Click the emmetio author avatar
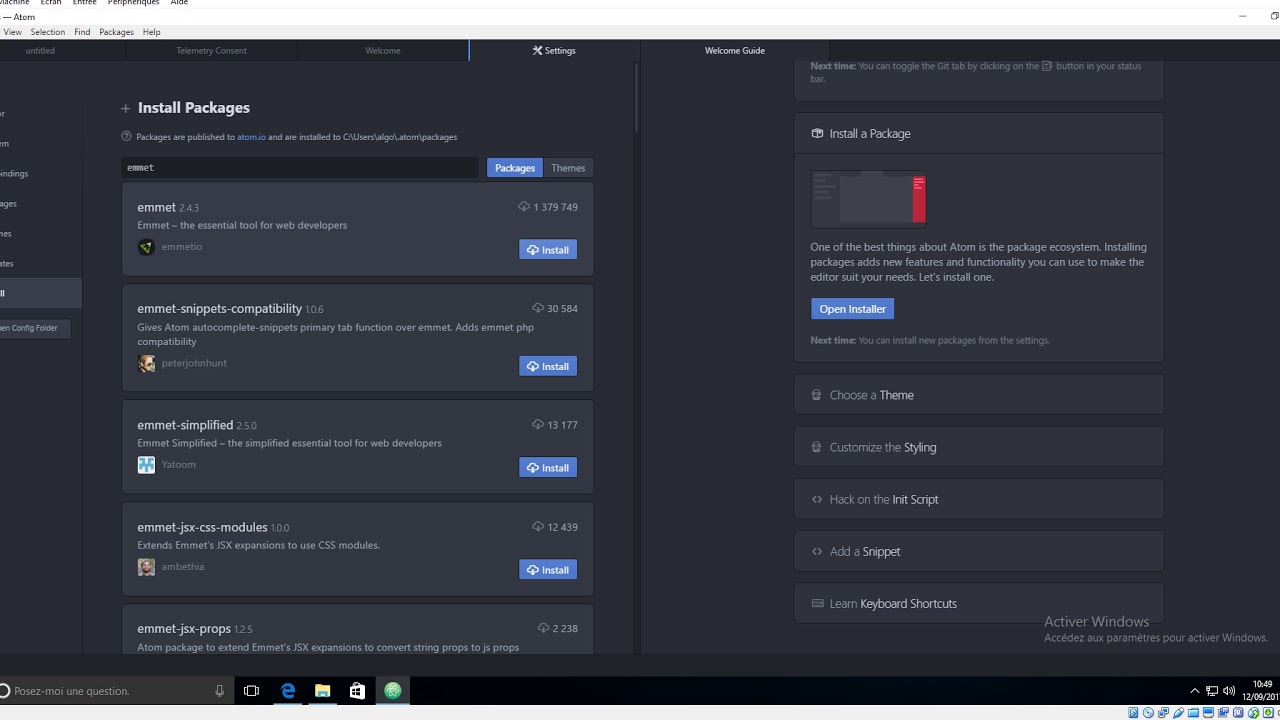Image resolution: width=1280 pixels, height=720 pixels. [146, 247]
